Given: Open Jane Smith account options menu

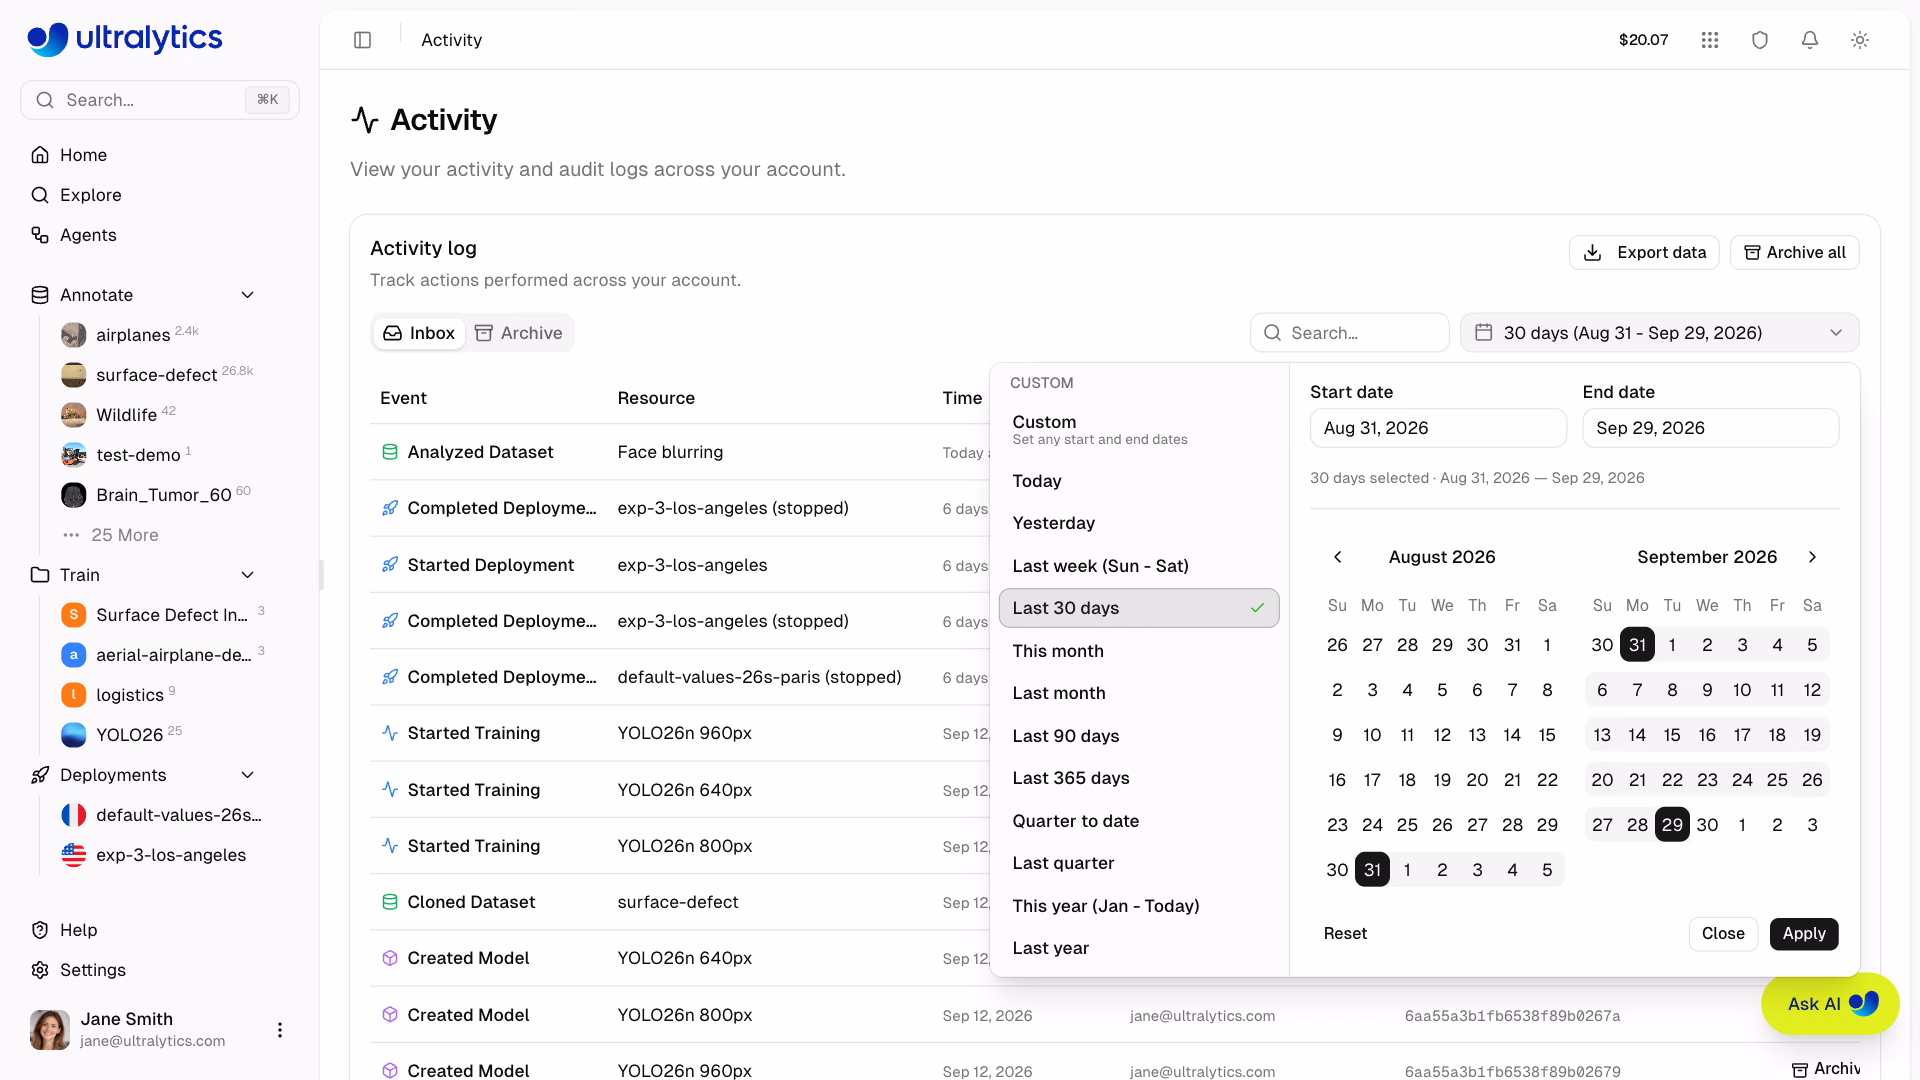Looking at the screenshot, I should [280, 1030].
